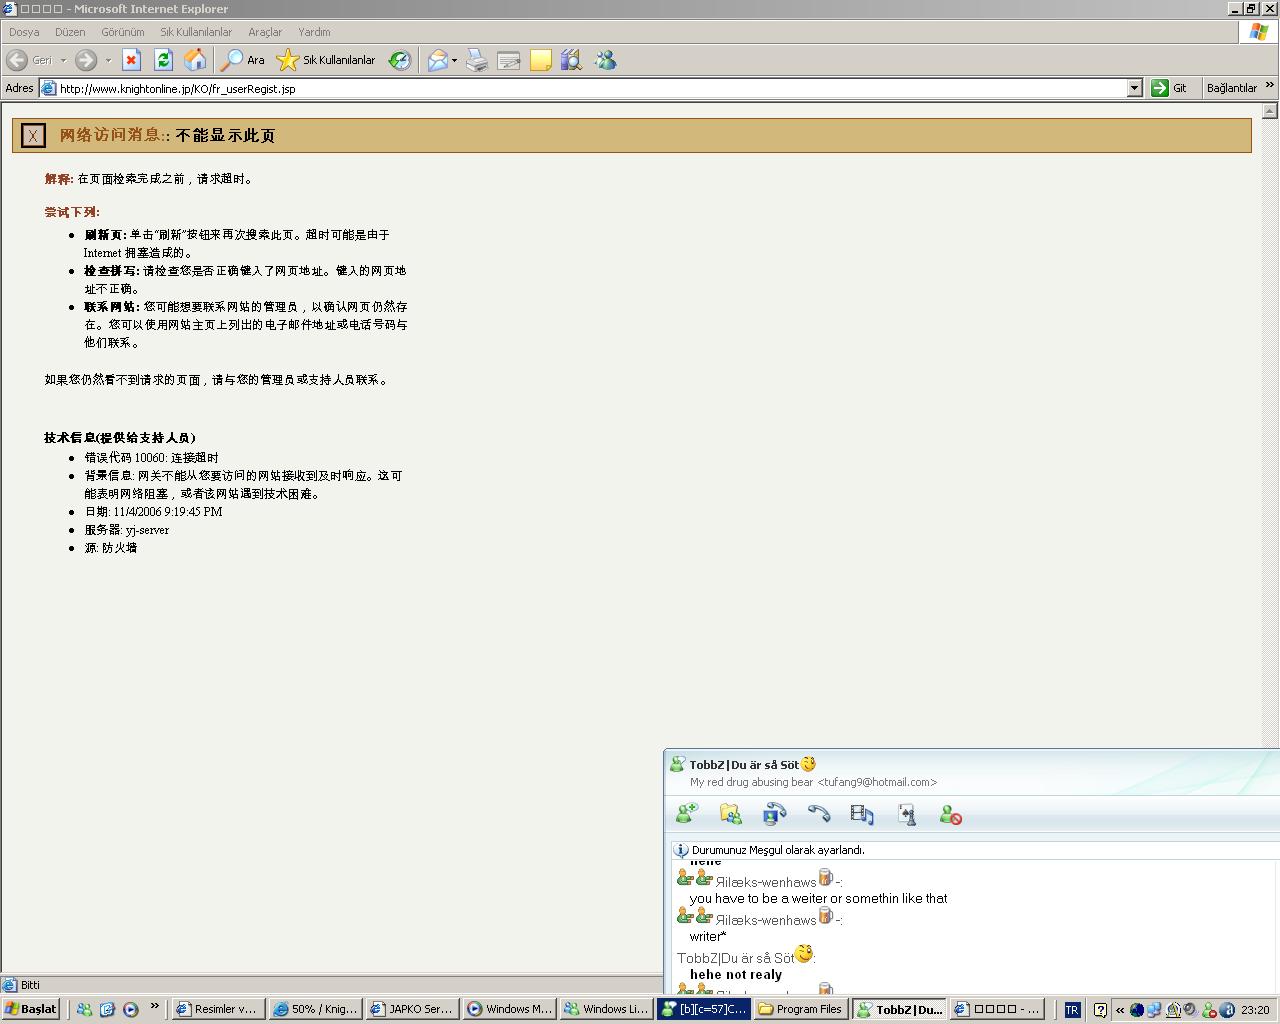Switch to the Windows M... media player taskbar button

509,1009
